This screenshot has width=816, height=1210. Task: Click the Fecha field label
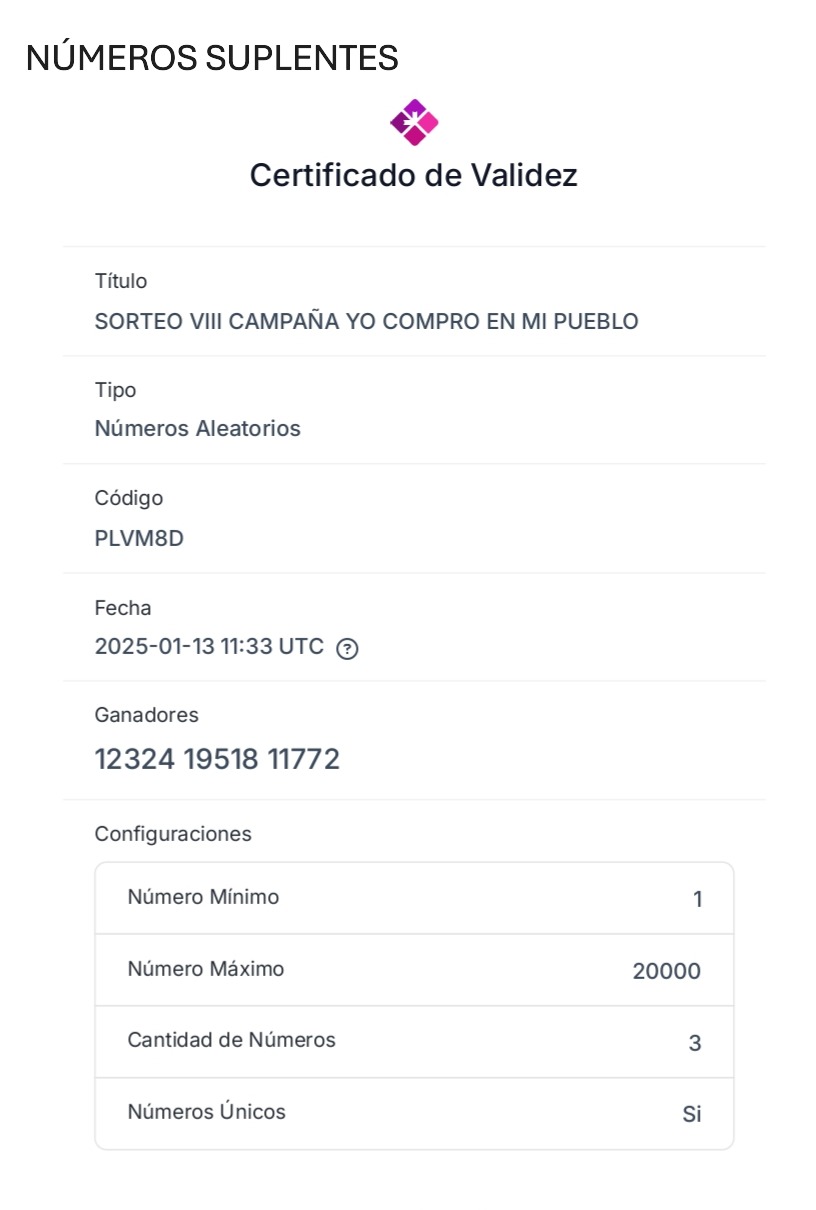pos(123,608)
